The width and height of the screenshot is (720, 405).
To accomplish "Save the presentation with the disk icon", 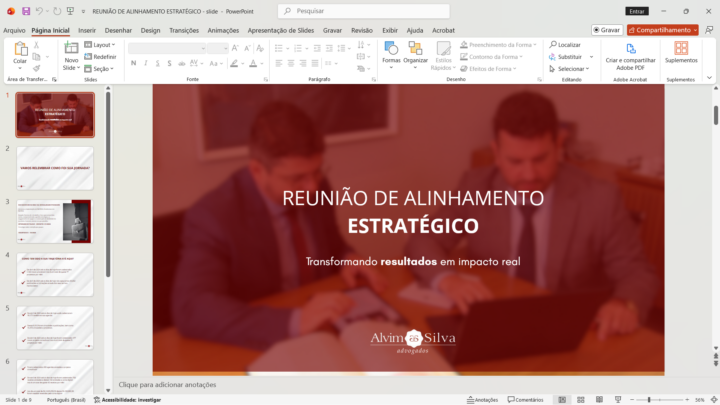I will click(x=26, y=11).
